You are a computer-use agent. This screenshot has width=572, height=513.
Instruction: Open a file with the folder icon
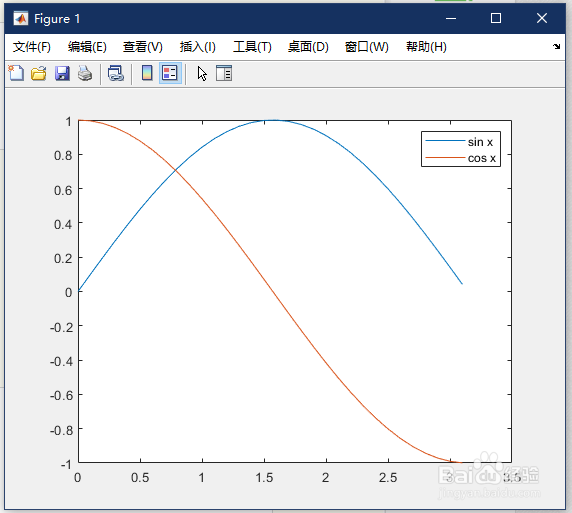click(x=39, y=73)
